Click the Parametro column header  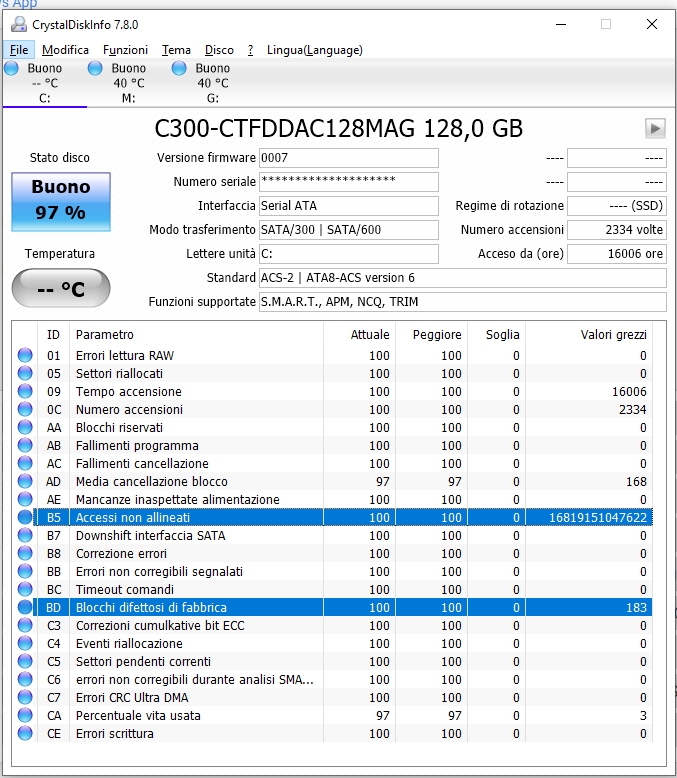(x=196, y=334)
